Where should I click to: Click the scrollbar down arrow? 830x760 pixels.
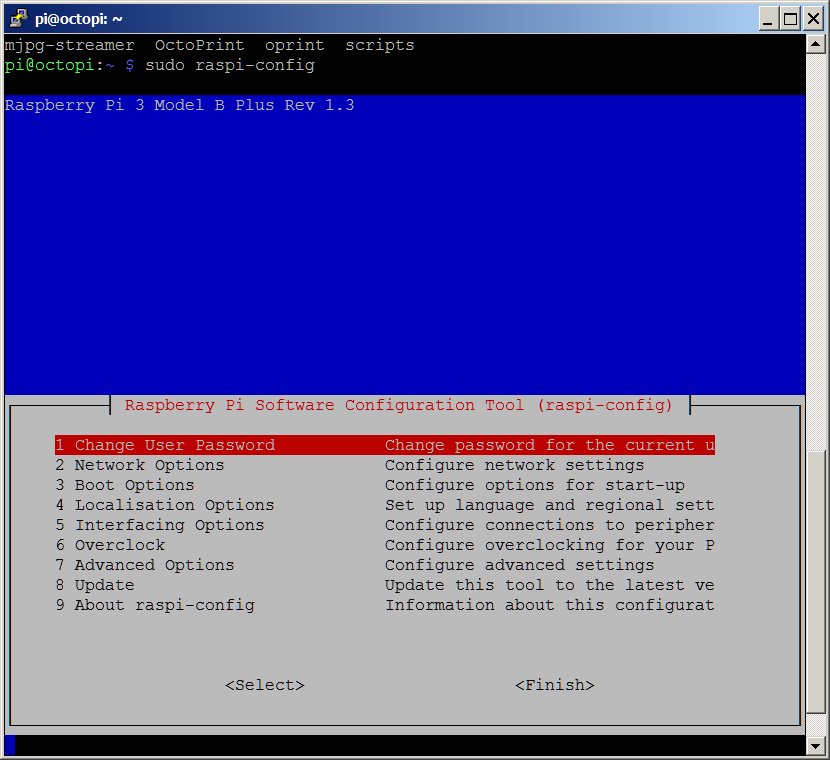pos(815,746)
